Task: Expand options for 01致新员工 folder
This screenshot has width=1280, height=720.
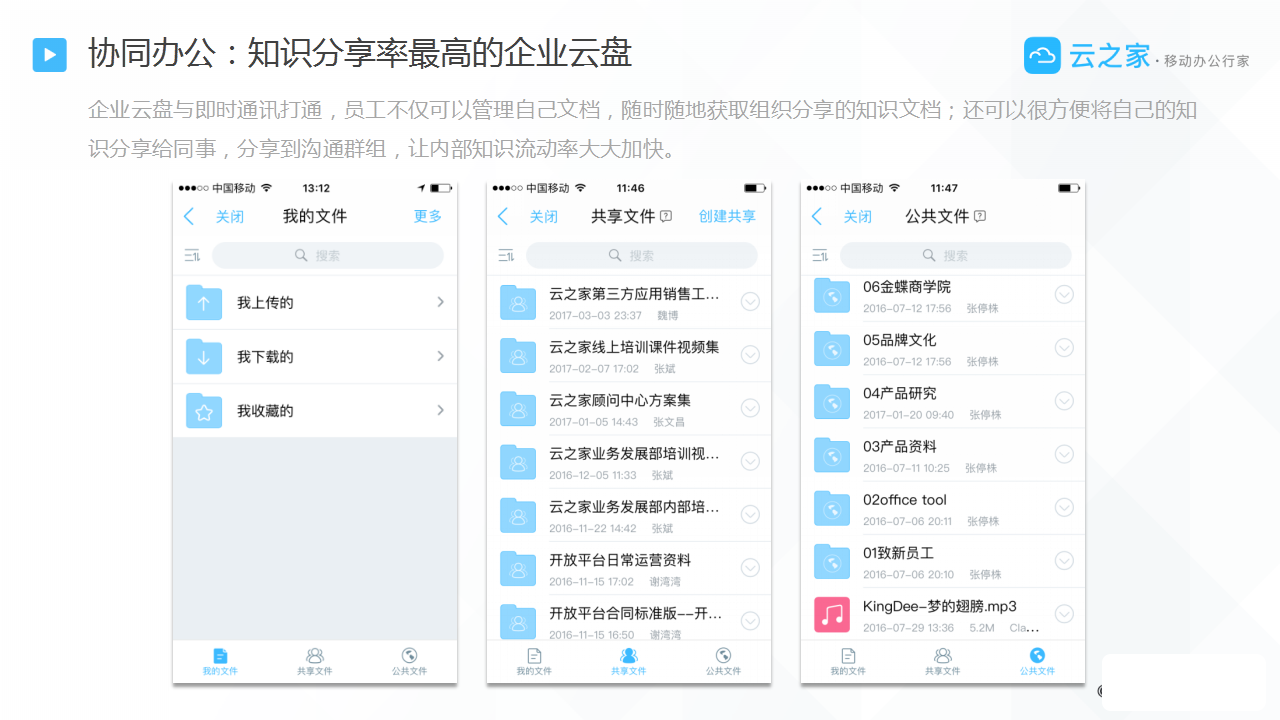Action: tap(1064, 560)
